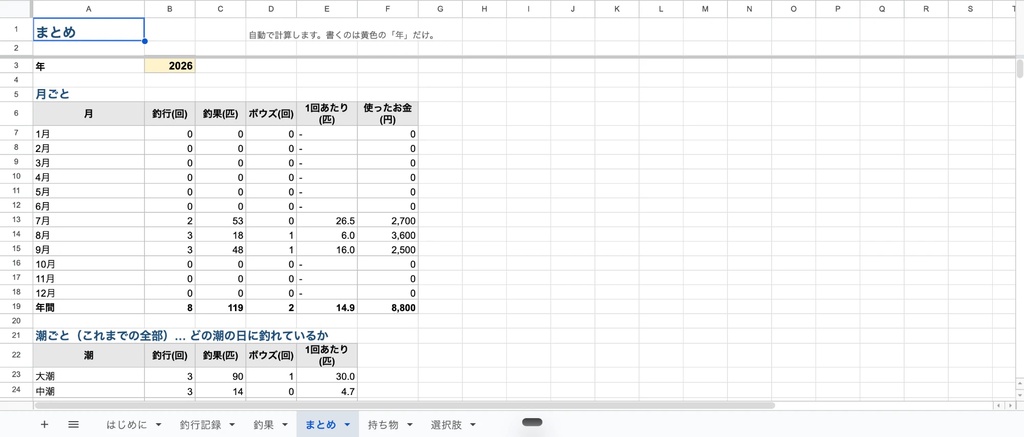Select the 7月 catch value 53
This screenshot has height=437, width=1024.
pyautogui.click(x=221, y=221)
